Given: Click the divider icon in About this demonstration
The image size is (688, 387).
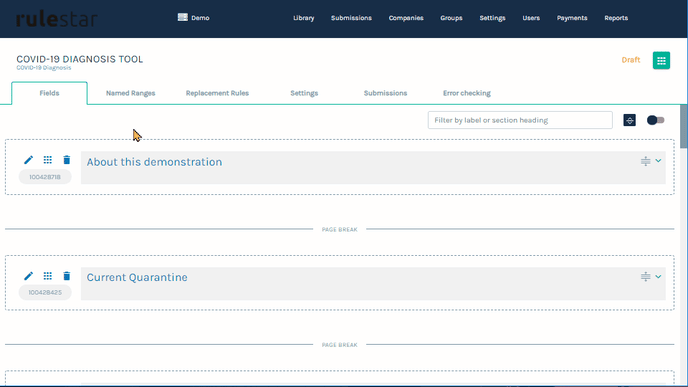Looking at the screenshot, I should click(x=645, y=161).
